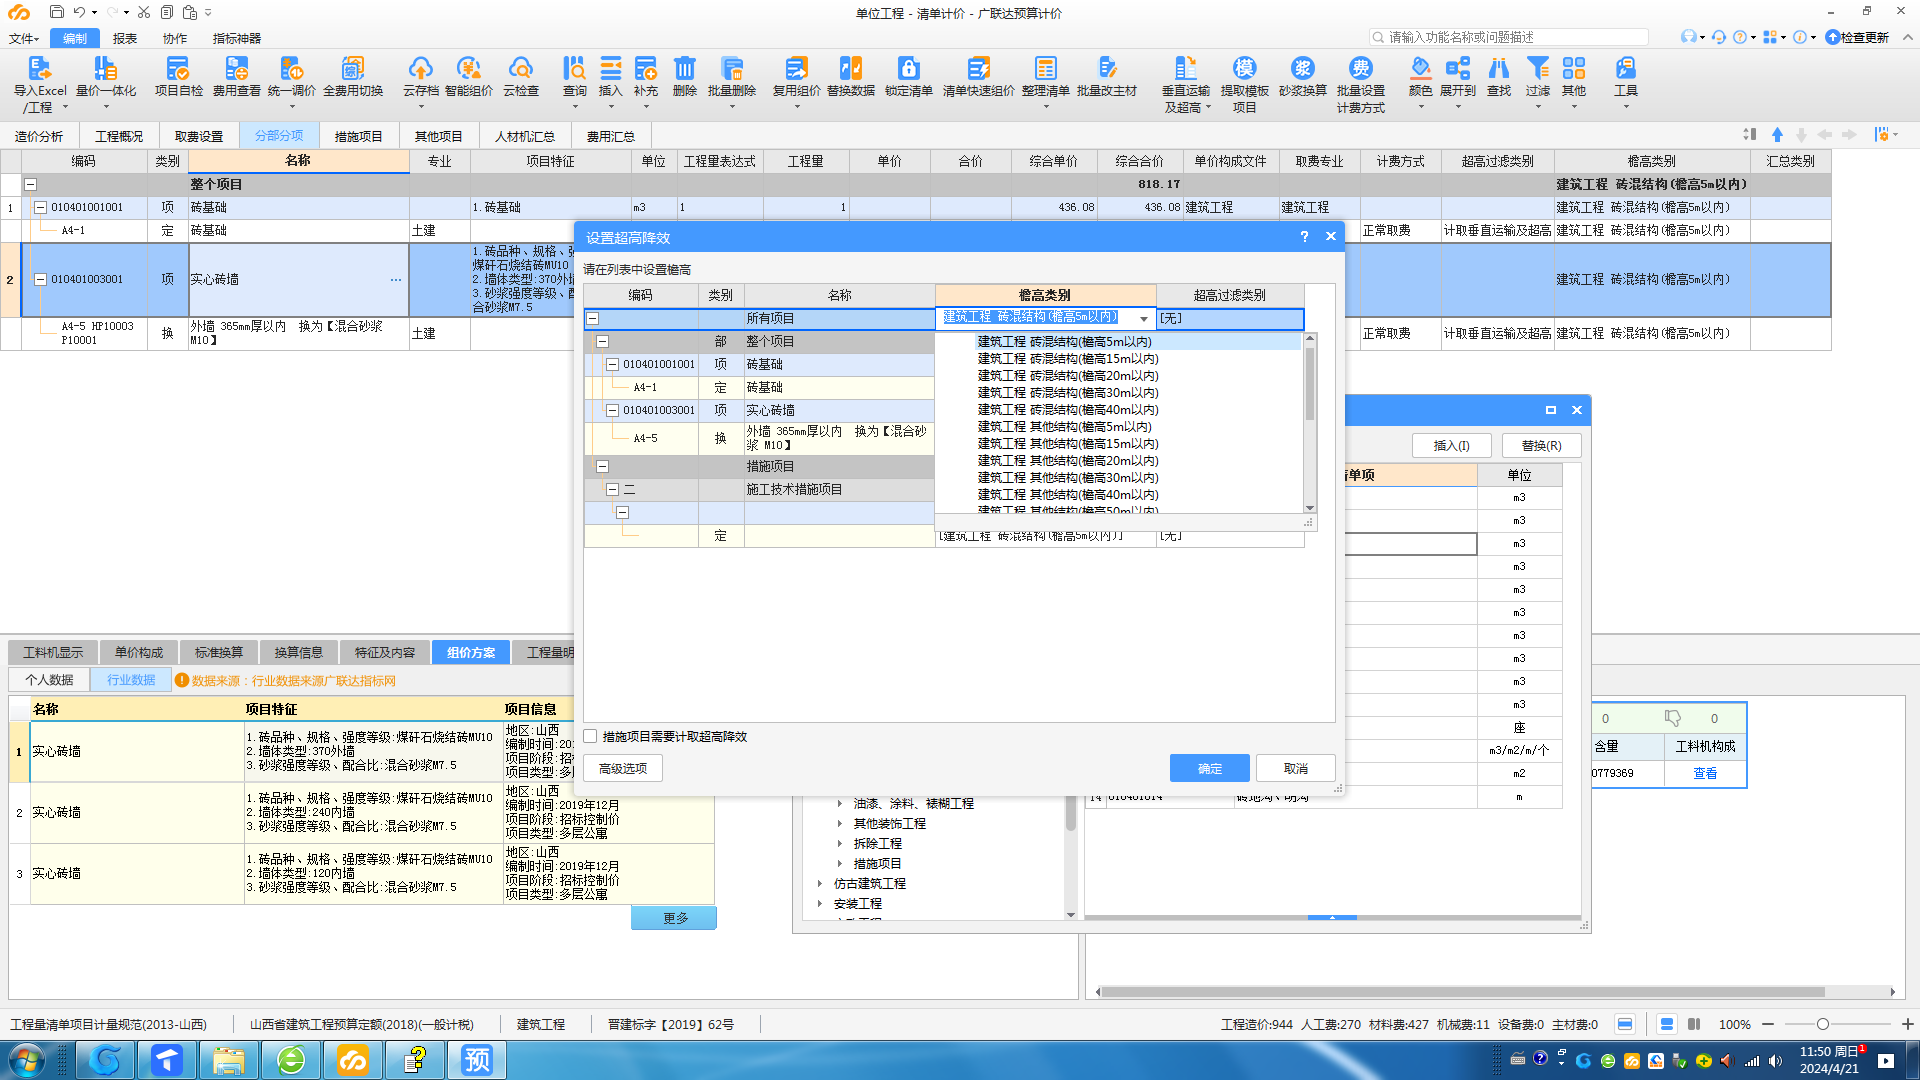The width and height of the screenshot is (1920, 1080).
Task: Open 批量改主材 tool
Action: (x=1106, y=76)
